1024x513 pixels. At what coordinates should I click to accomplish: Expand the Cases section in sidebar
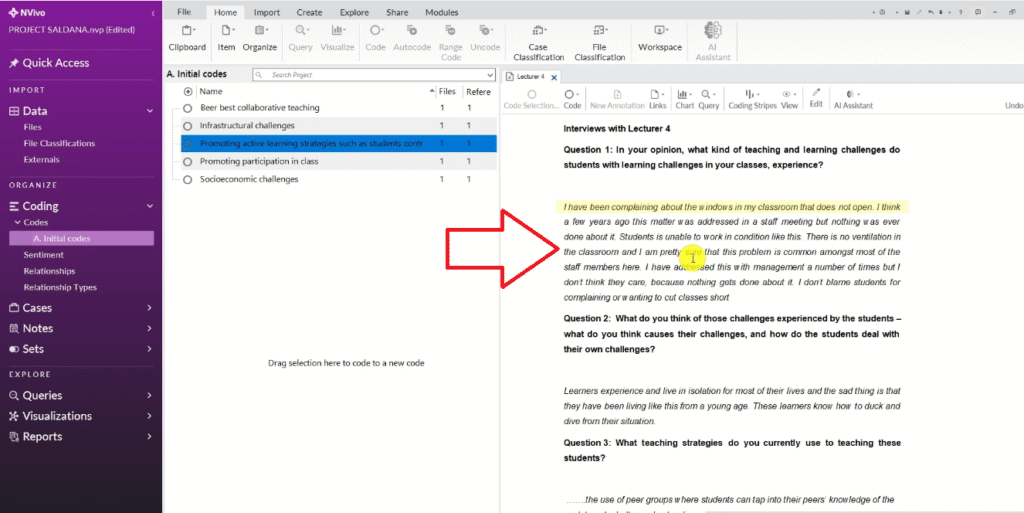coord(149,308)
